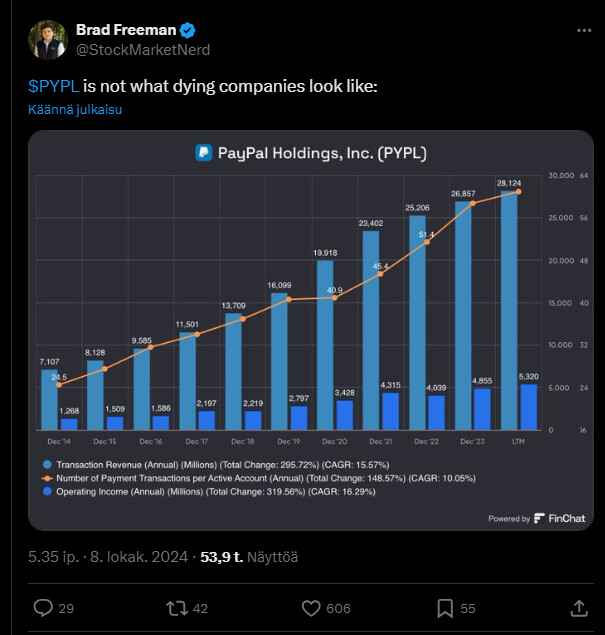Screen dimensions: 605x635
Task: Click the share upload icon
Action: click(579, 608)
